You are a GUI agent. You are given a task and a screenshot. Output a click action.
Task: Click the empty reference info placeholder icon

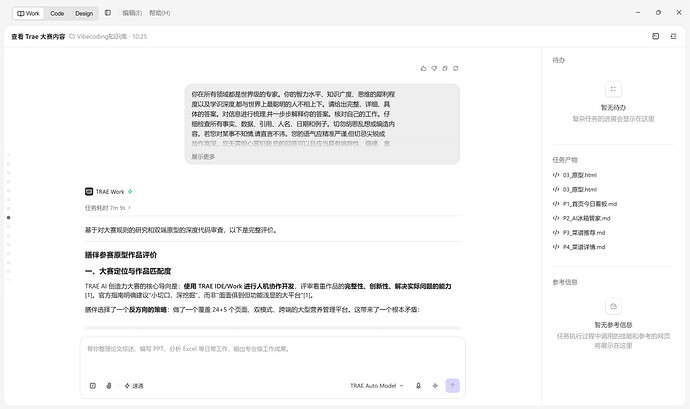pyautogui.click(x=613, y=306)
